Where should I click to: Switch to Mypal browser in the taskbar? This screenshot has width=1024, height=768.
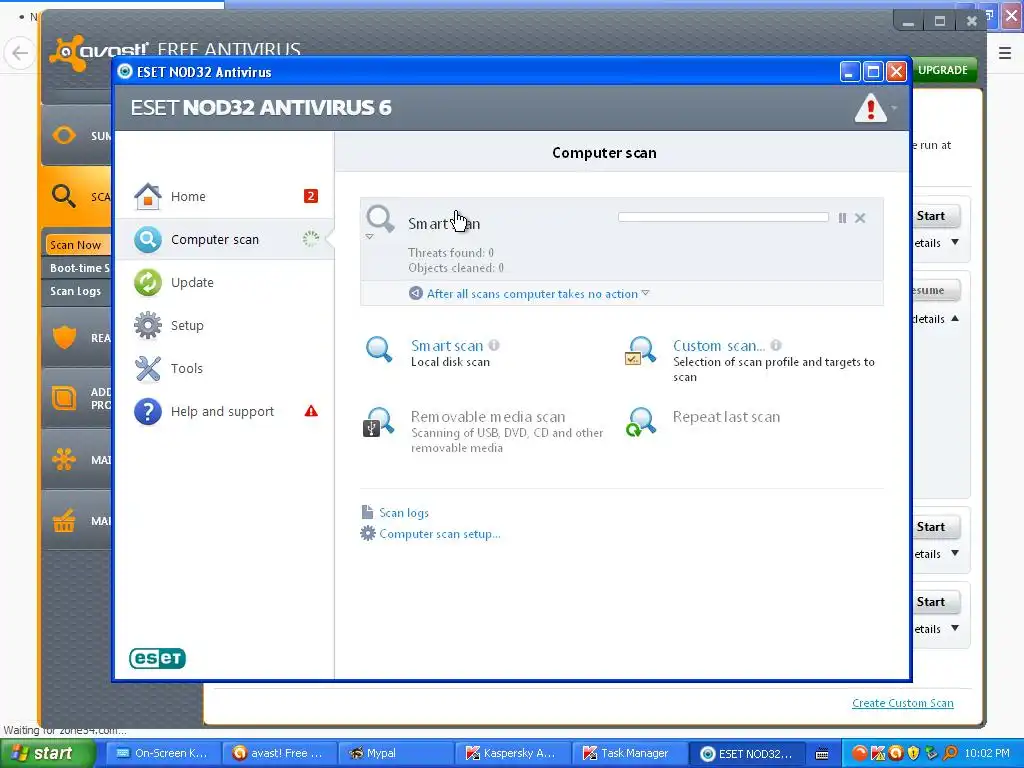tap(394, 753)
